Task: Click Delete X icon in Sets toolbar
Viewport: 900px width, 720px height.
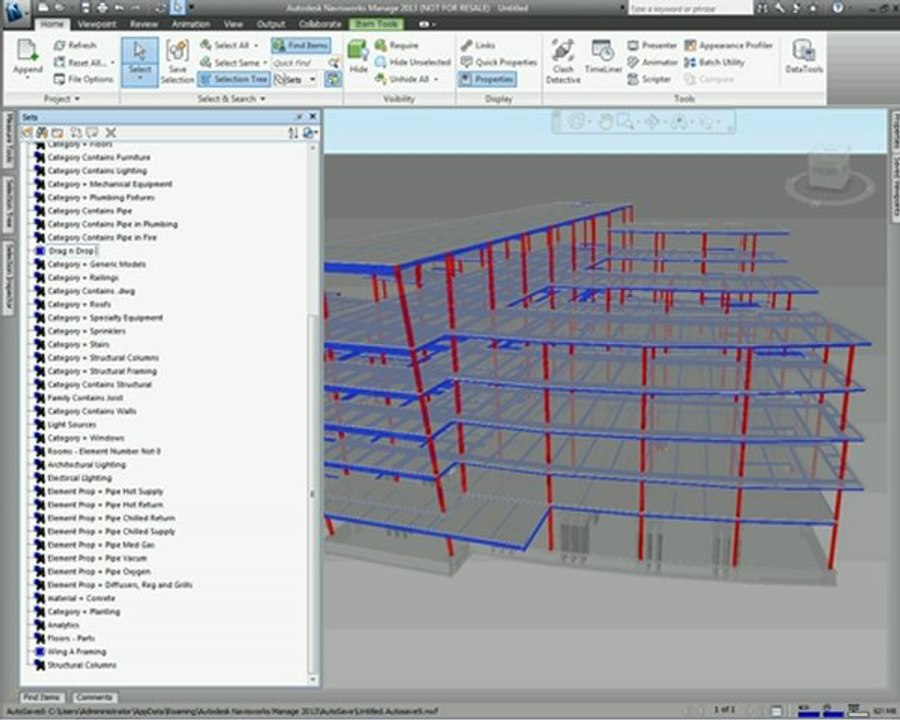Action: coord(111,133)
